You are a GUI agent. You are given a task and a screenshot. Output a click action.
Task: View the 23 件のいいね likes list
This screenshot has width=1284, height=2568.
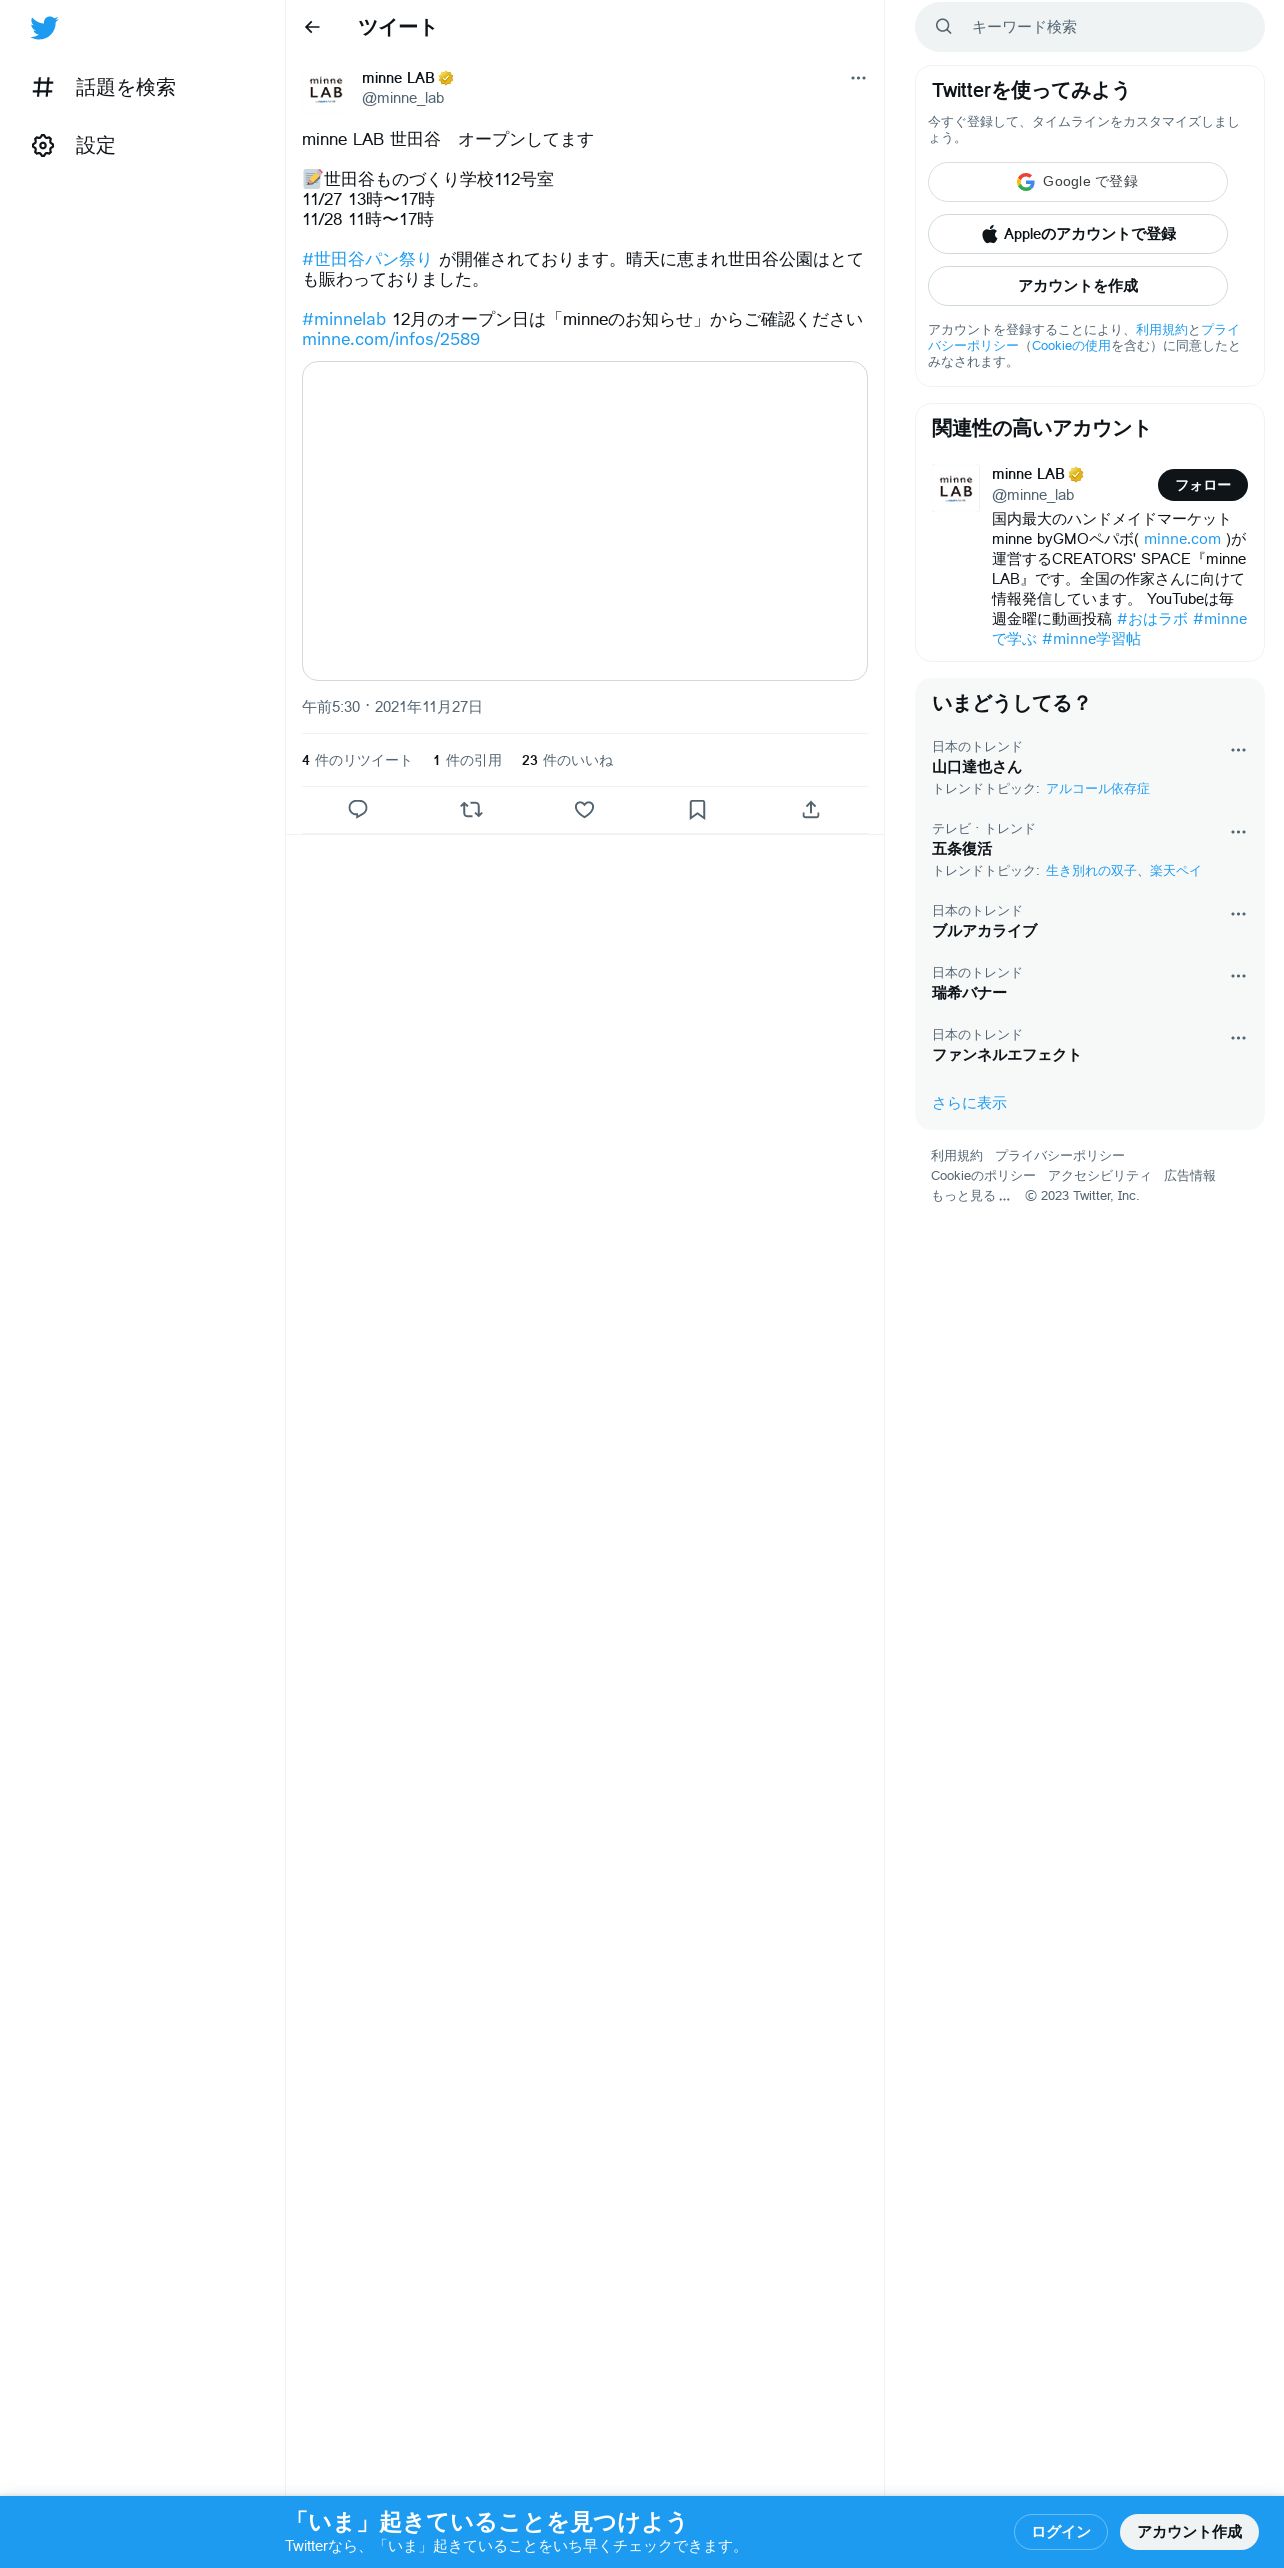point(567,761)
